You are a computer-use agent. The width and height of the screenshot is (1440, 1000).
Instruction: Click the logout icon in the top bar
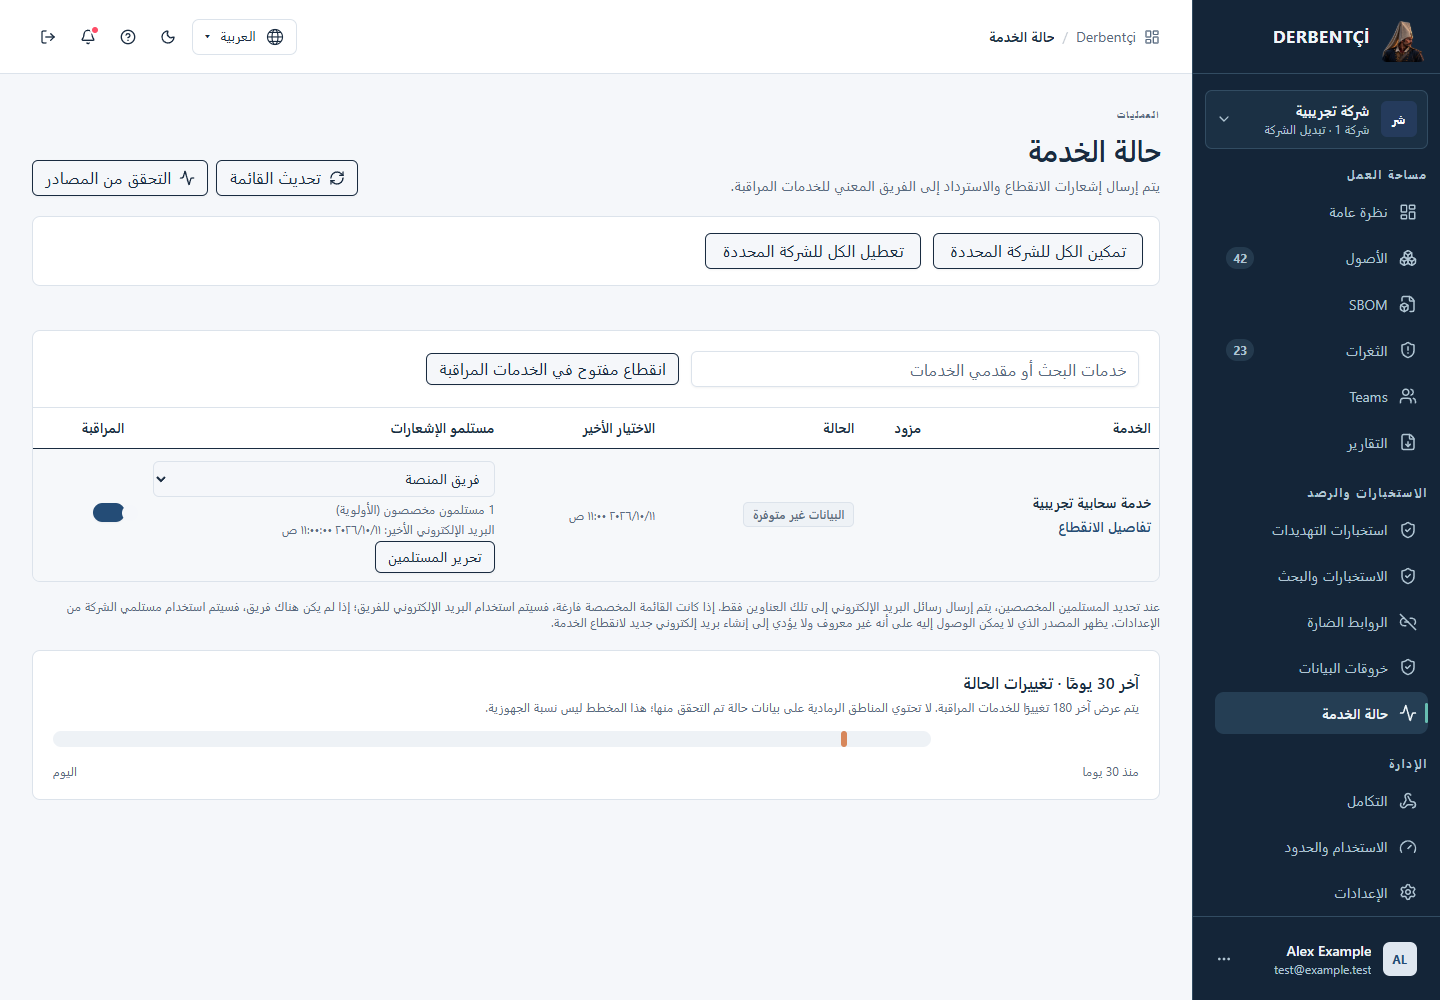(x=48, y=37)
